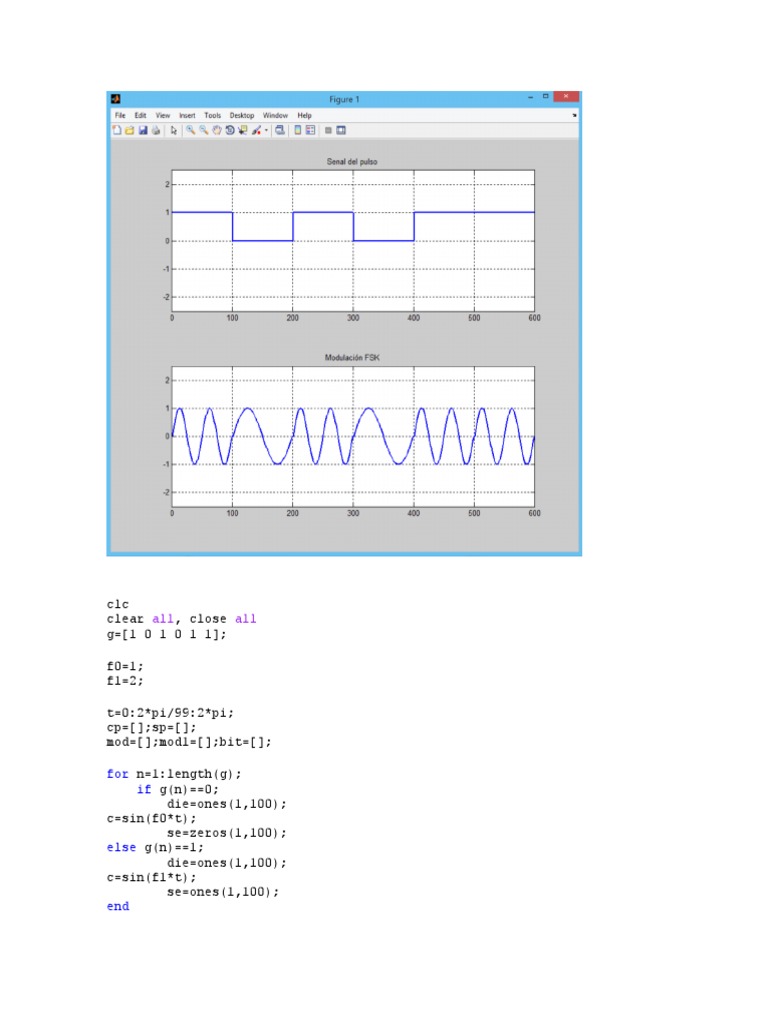Click the Show Plot Tools icon
The width and height of the screenshot is (768, 1024).
tap(341, 130)
